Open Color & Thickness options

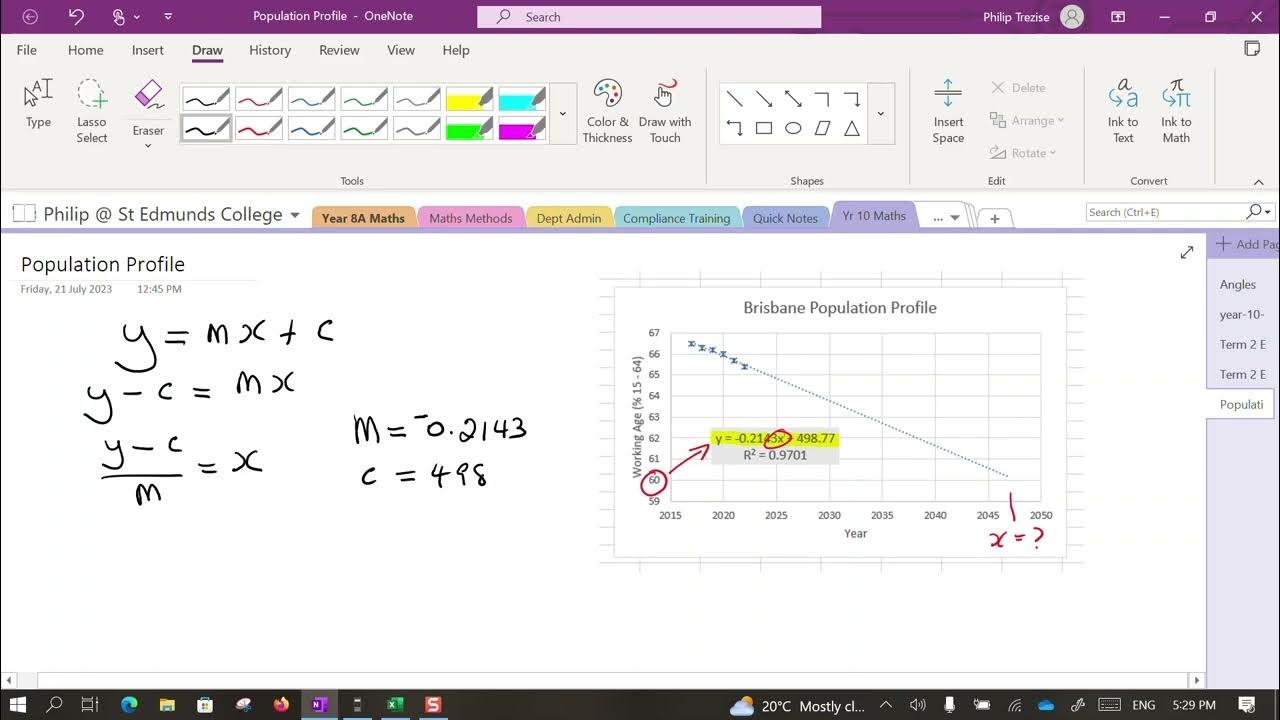[607, 110]
